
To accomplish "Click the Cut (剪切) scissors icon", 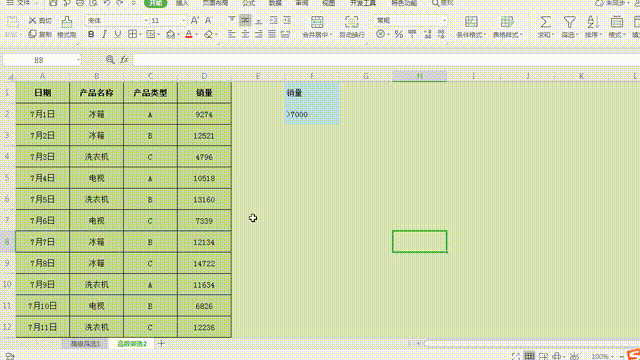I will (33, 20).
